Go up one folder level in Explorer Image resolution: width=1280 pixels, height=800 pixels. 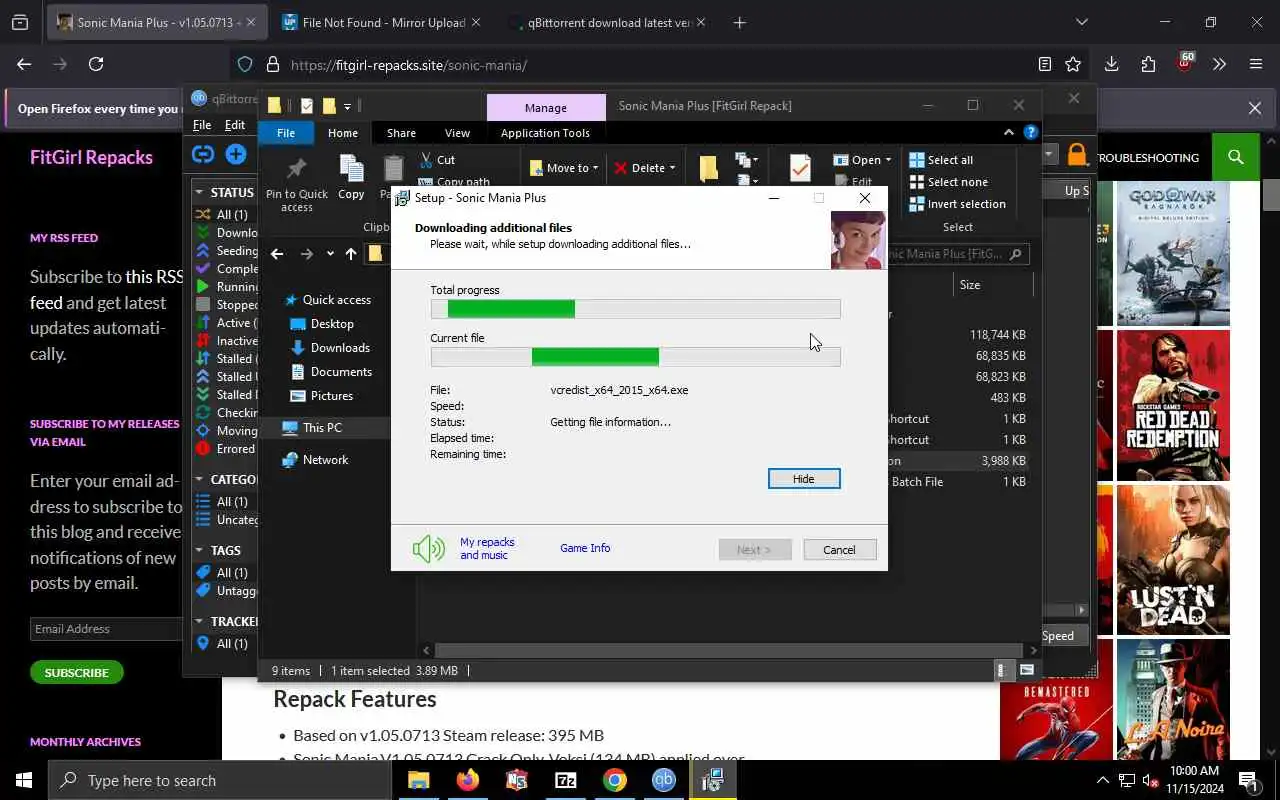(x=351, y=254)
